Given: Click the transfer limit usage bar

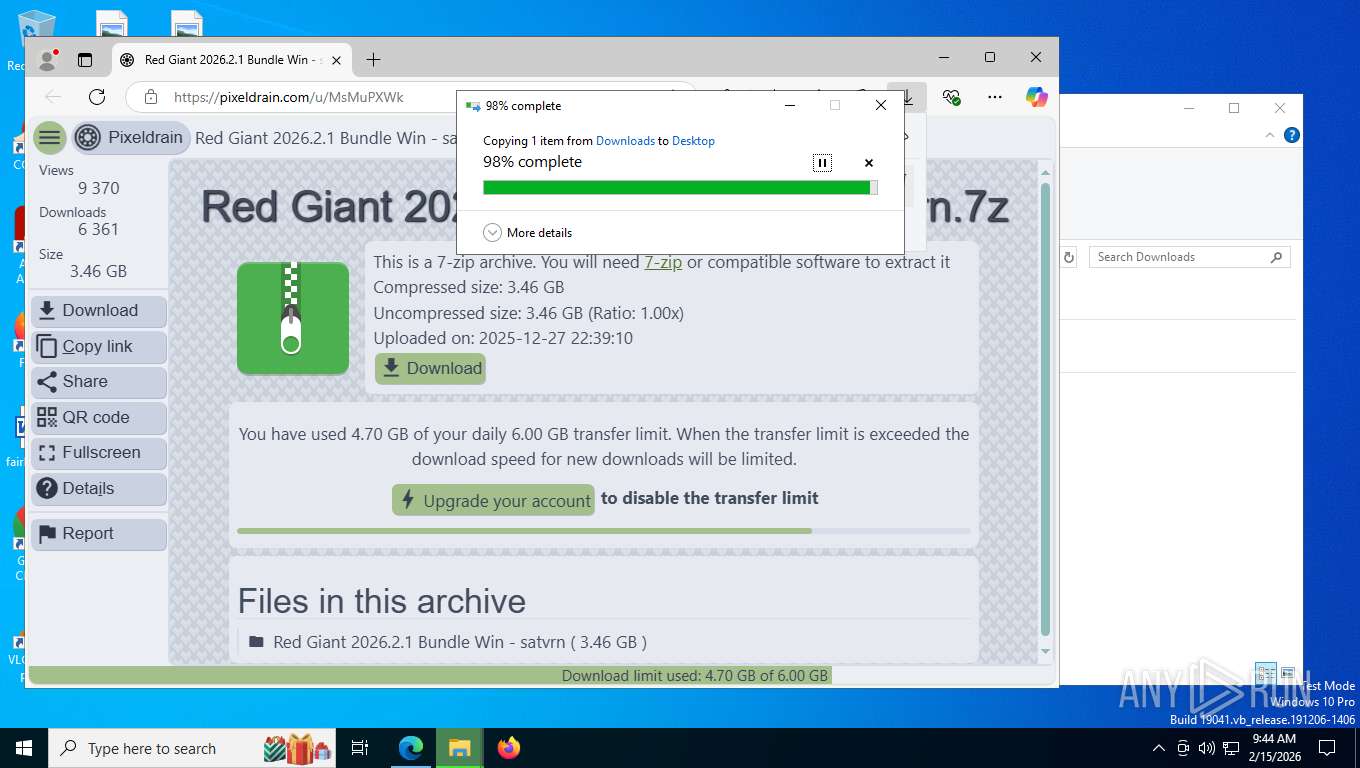Looking at the screenshot, I should 604,531.
